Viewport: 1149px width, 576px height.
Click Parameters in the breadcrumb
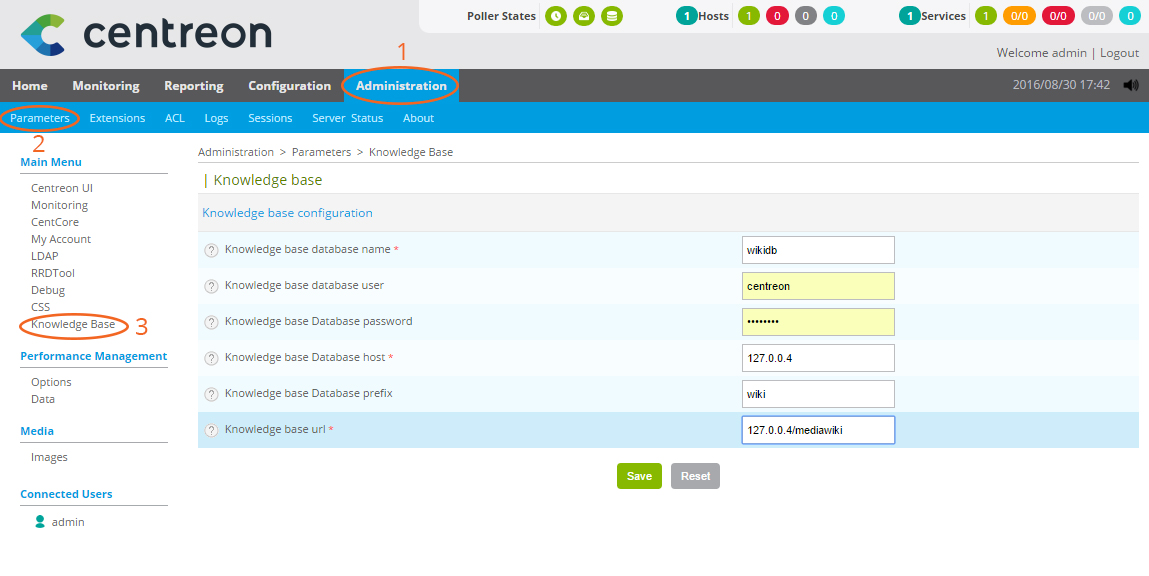322,152
